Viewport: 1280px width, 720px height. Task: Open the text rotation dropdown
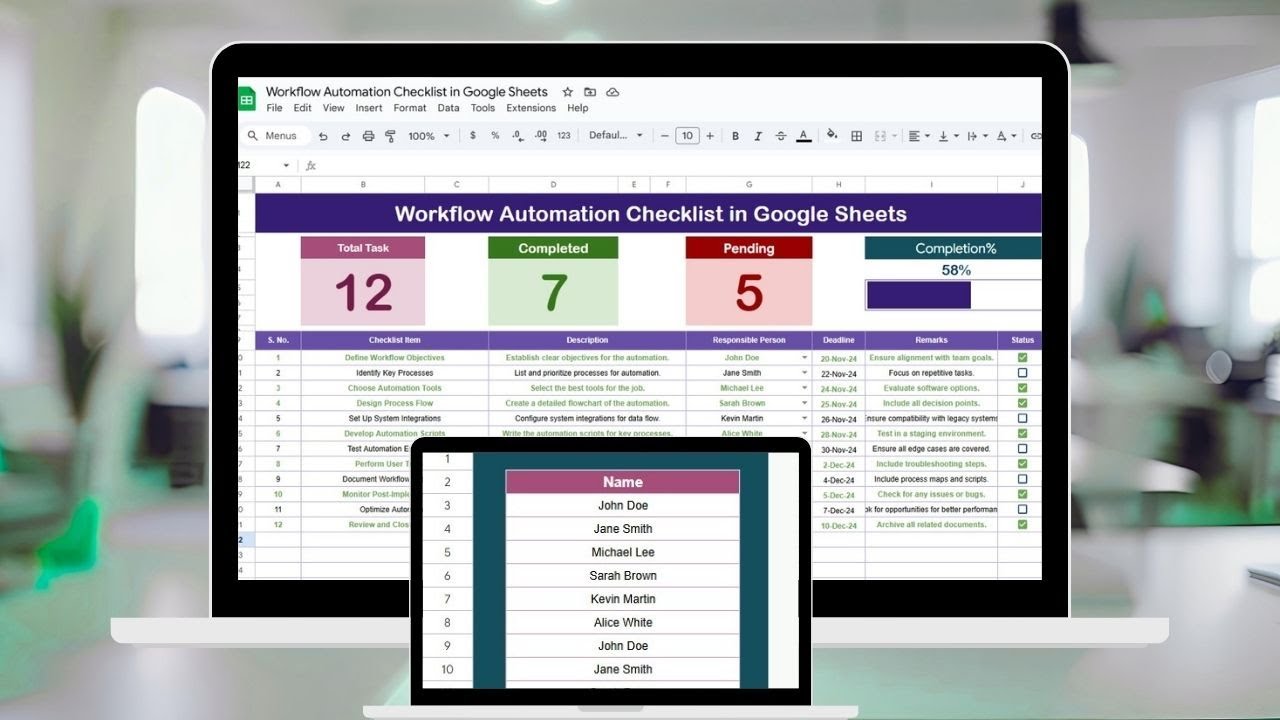[1006, 136]
